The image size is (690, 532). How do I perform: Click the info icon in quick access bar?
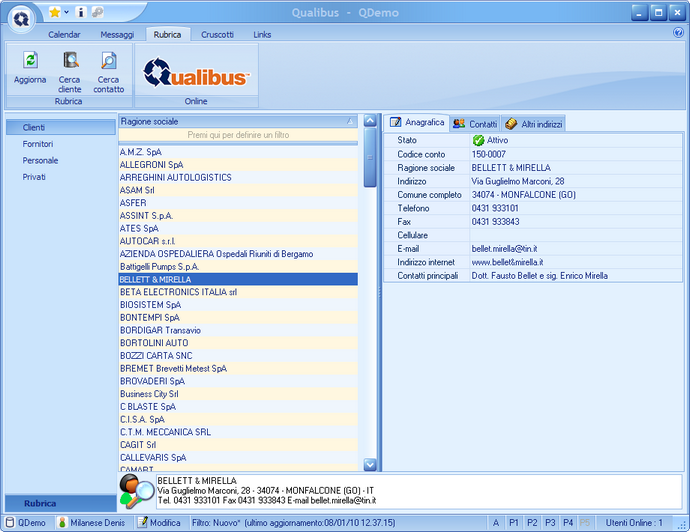coord(81,12)
